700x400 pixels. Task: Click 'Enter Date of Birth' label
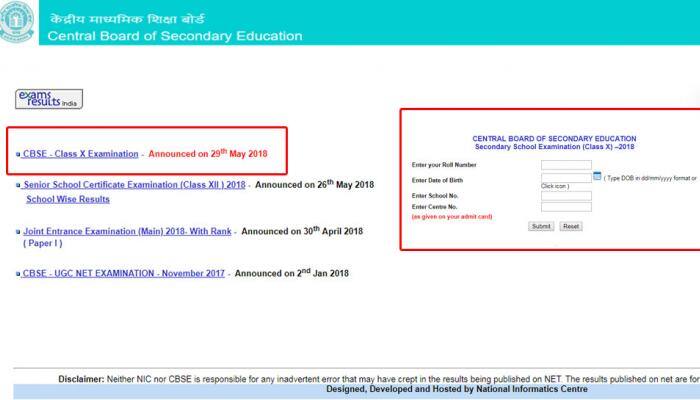coord(437,180)
